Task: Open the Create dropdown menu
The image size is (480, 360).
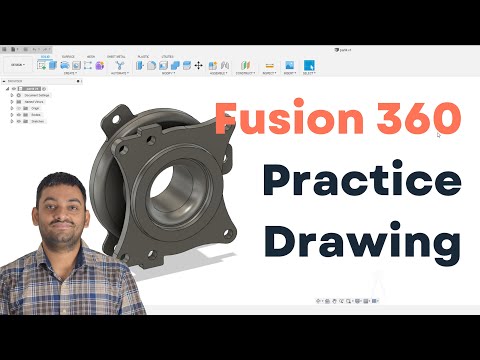Action: click(x=70, y=73)
